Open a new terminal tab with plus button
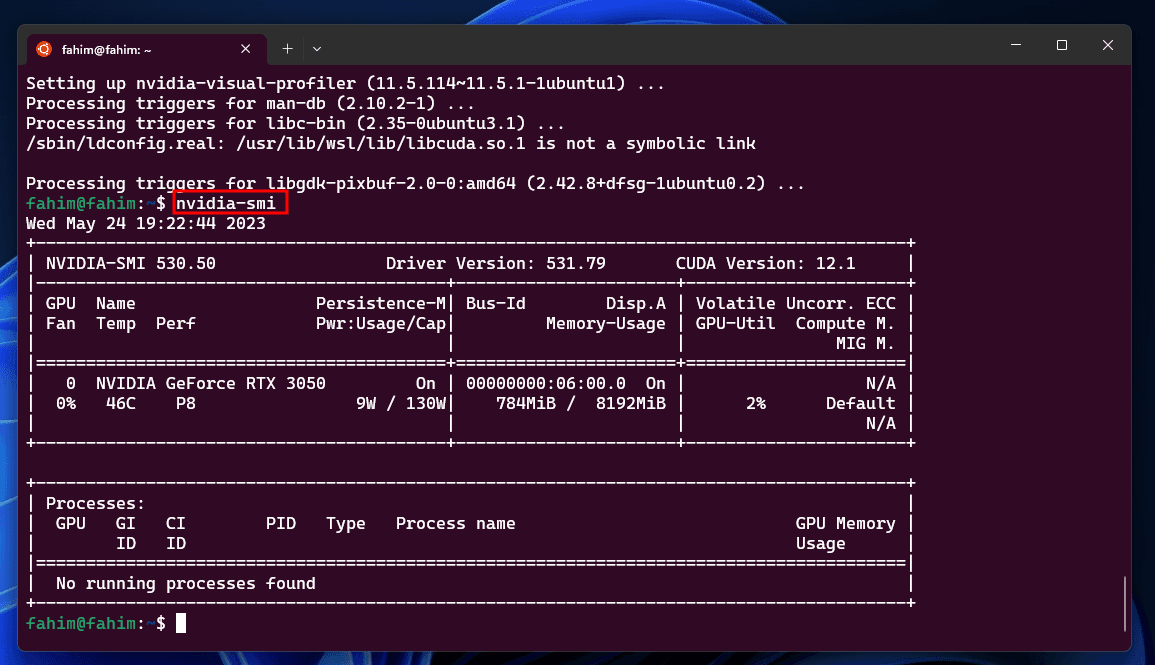Screen dimensions: 1155x665 point(287,49)
